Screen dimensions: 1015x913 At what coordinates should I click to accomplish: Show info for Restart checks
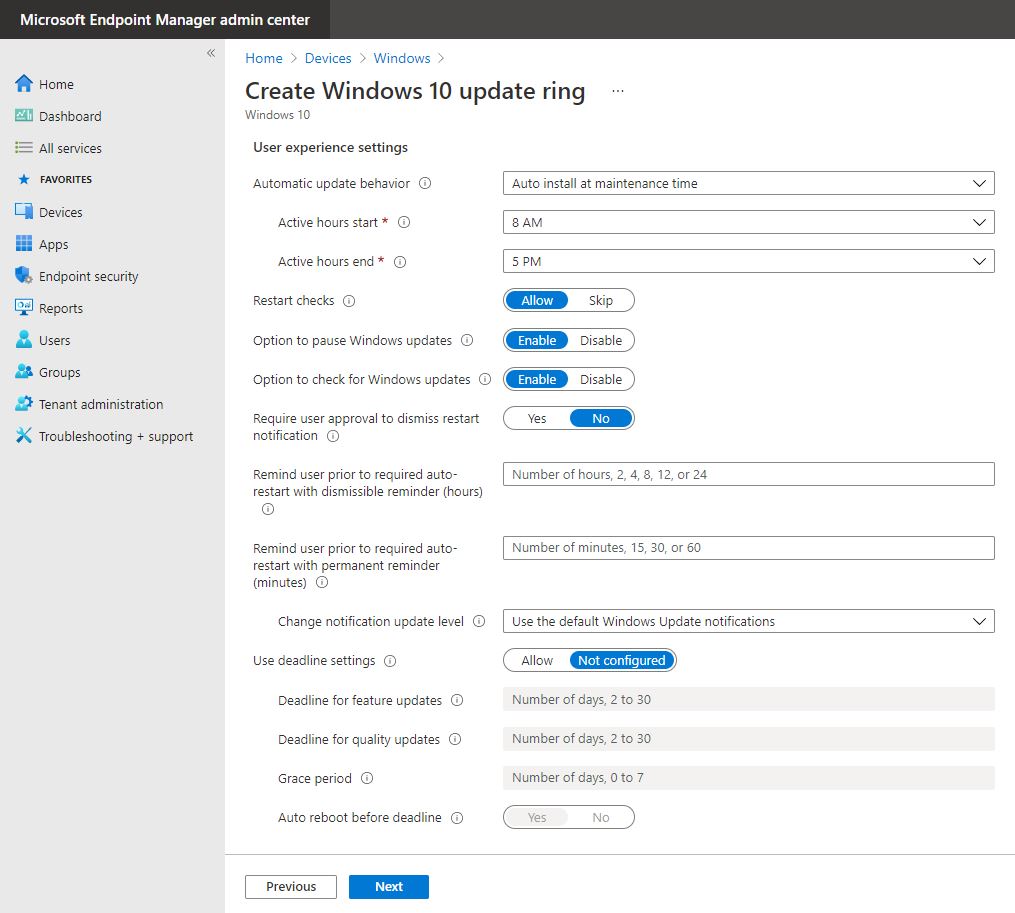[349, 300]
